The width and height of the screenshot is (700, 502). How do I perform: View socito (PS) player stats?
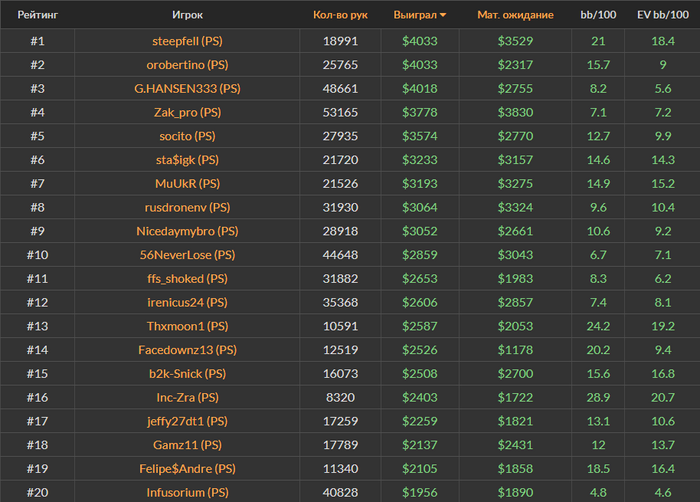[x=187, y=136]
